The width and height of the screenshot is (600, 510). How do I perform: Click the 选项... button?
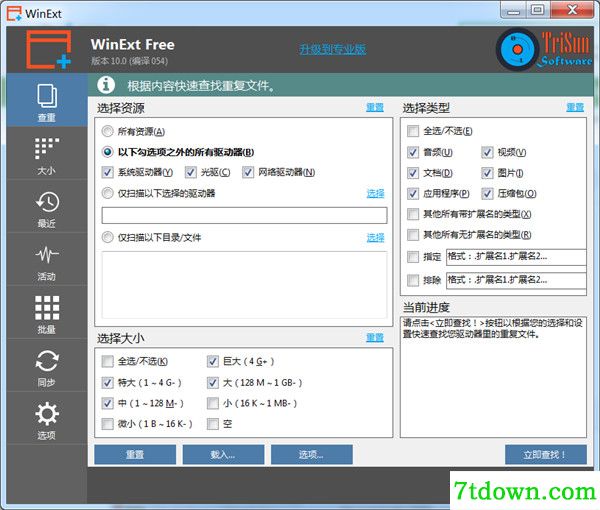[312, 455]
